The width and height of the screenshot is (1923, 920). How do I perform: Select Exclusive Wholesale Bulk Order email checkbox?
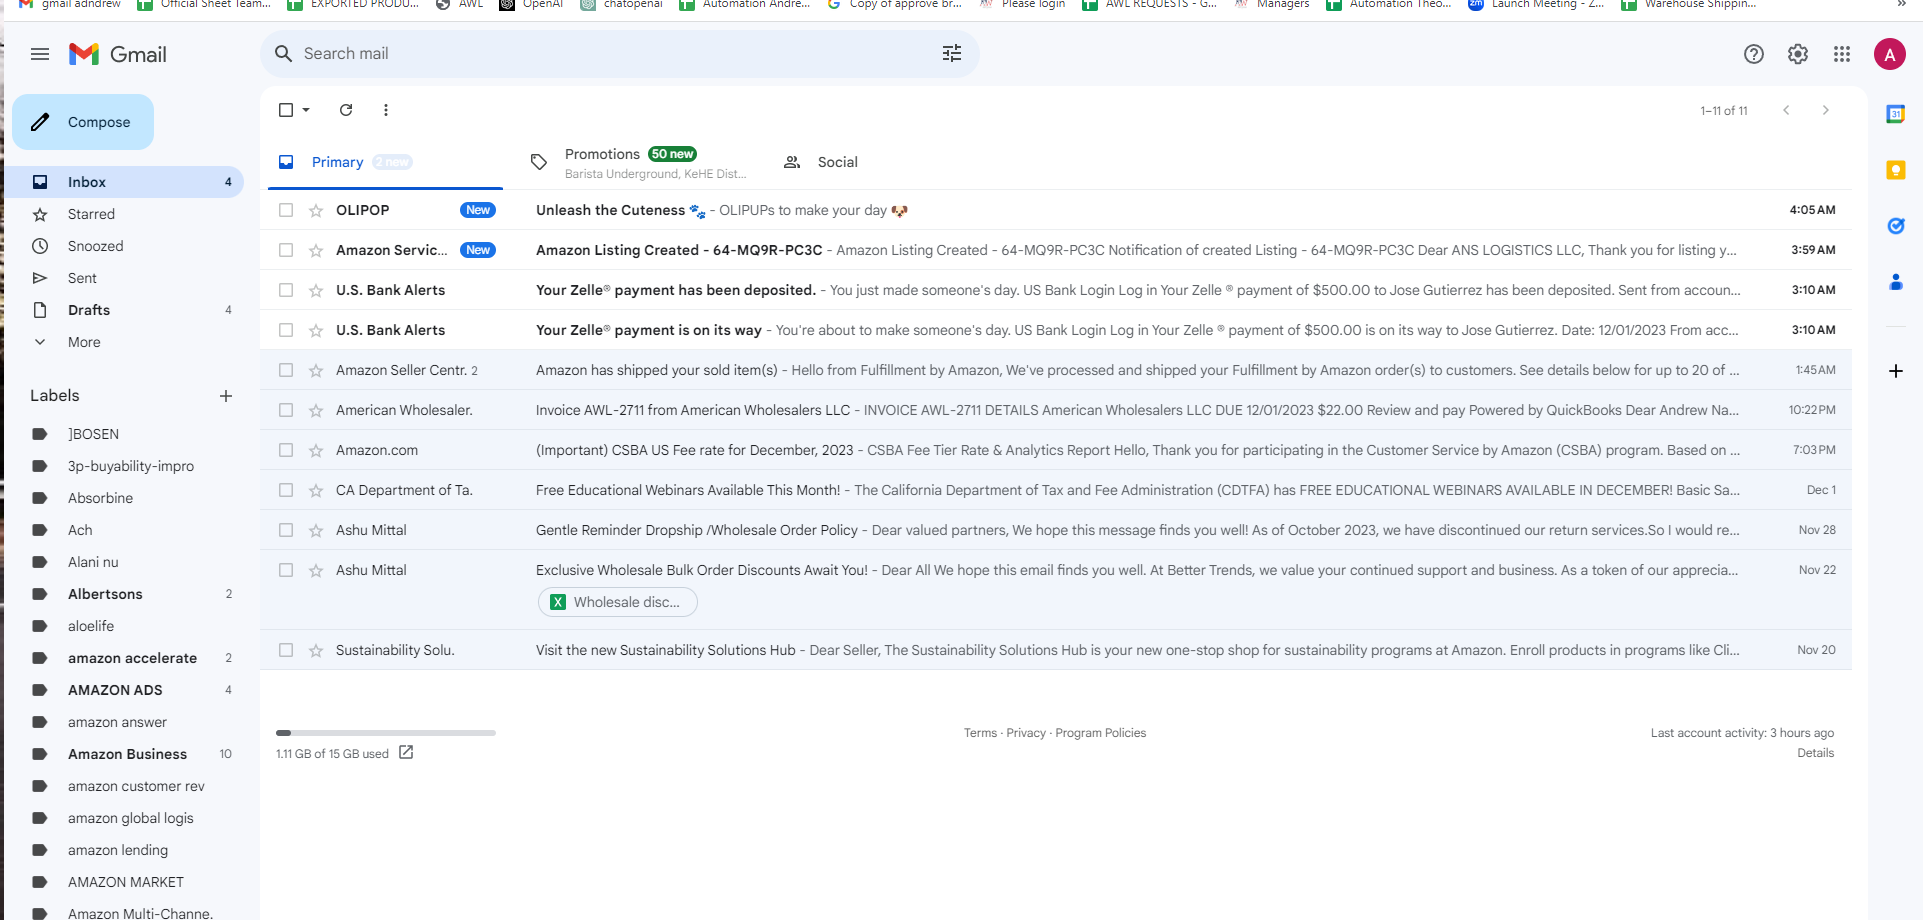[286, 570]
